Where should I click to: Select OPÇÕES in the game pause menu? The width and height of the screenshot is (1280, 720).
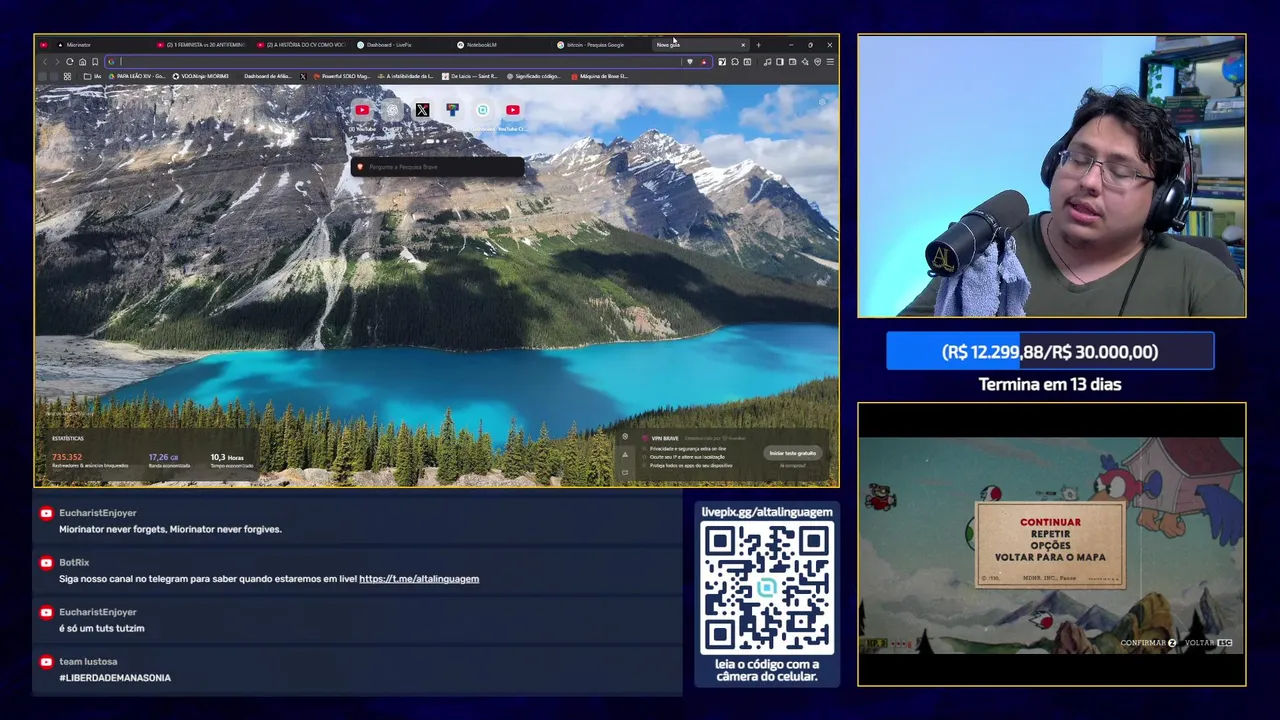click(1050, 545)
